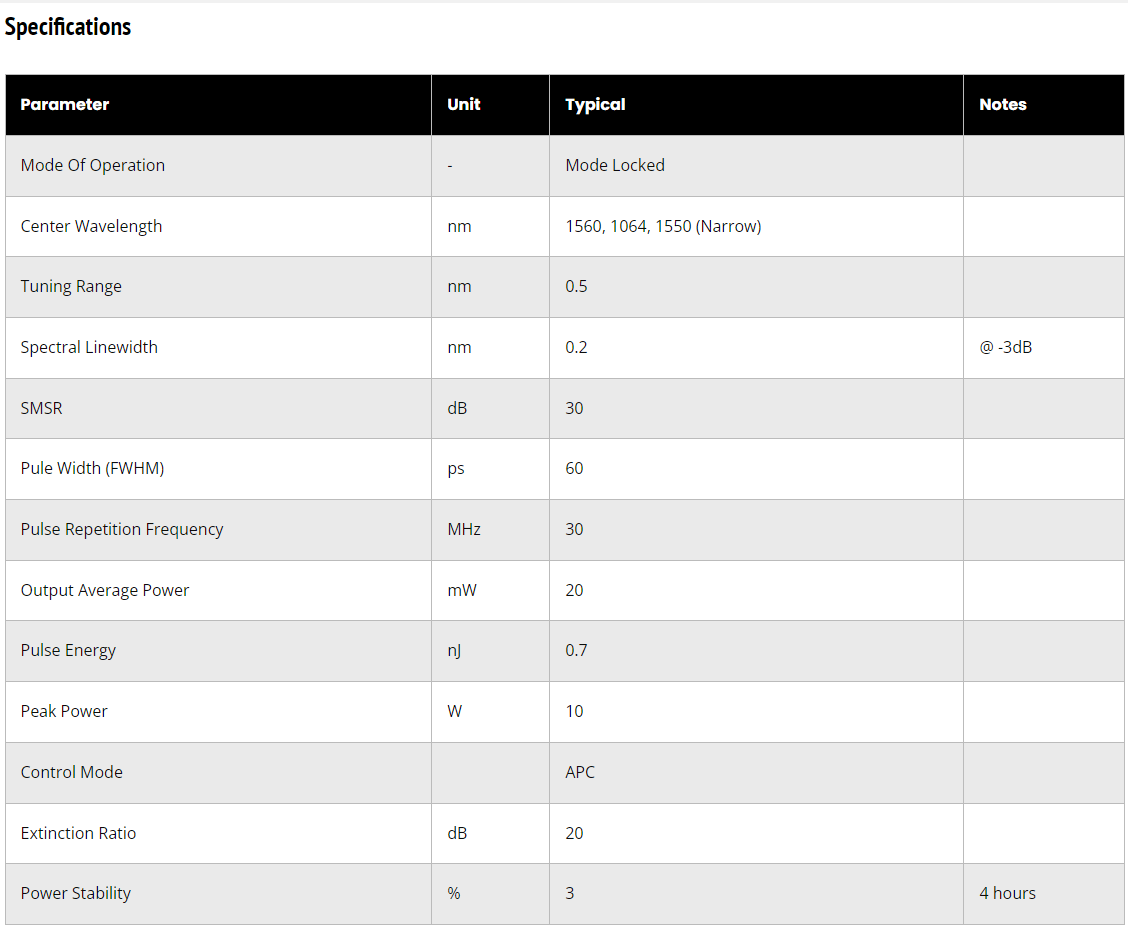Select the Mode Of Operation row label

click(93, 165)
